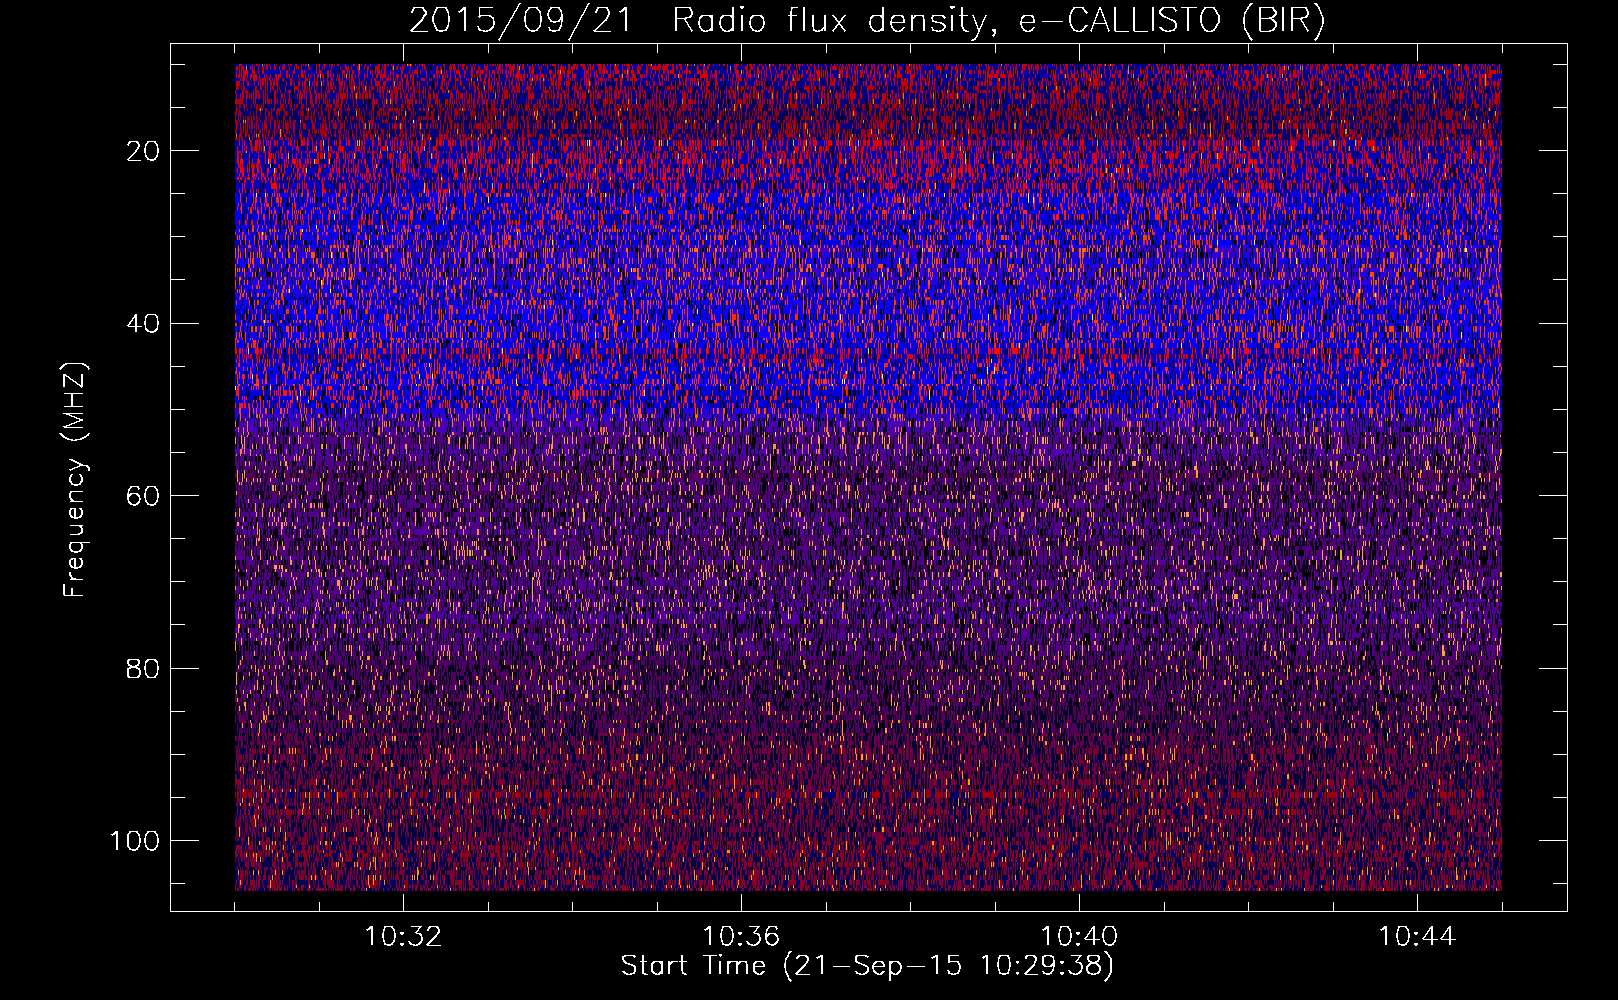Screen dimensions: 1618x1000
Task: Click the plot title 'Radio flux density, e-CALLISTO (BIR)'
Action: (998, 20)
